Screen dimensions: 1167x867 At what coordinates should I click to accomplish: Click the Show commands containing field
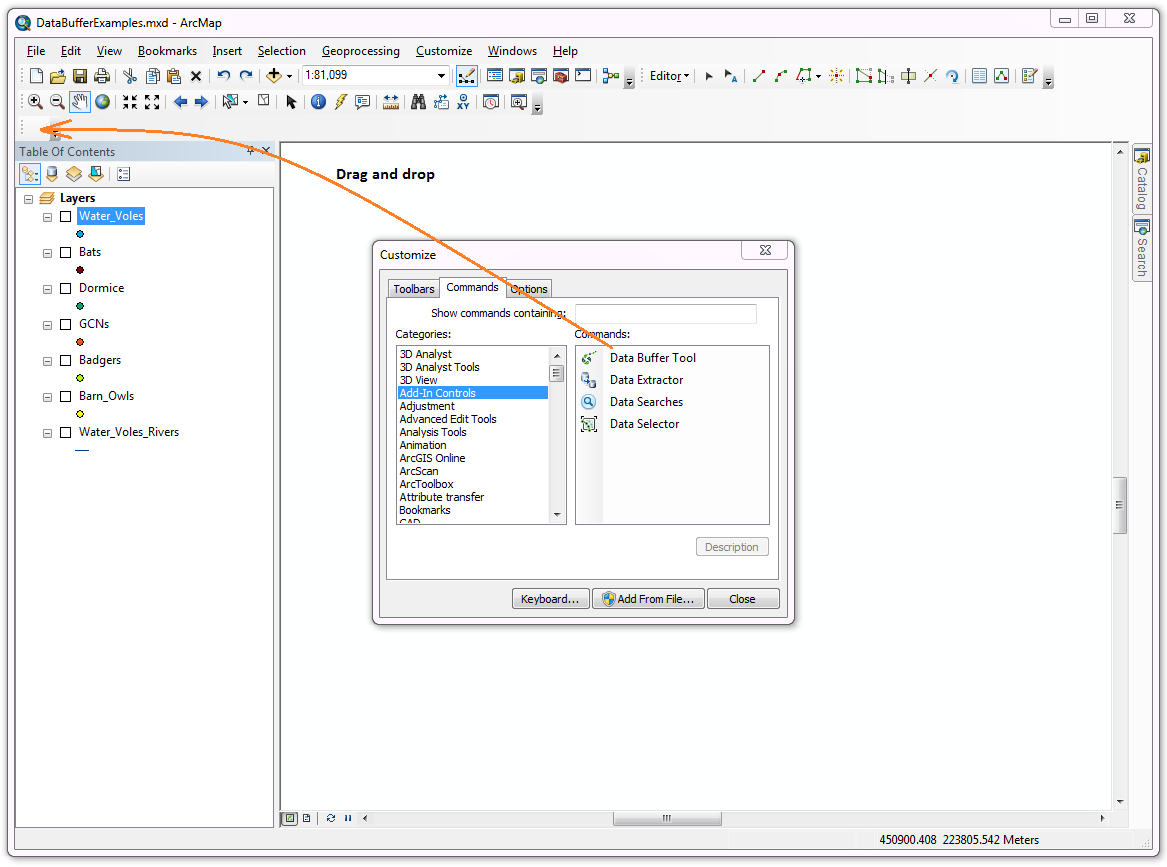point(665,314)
